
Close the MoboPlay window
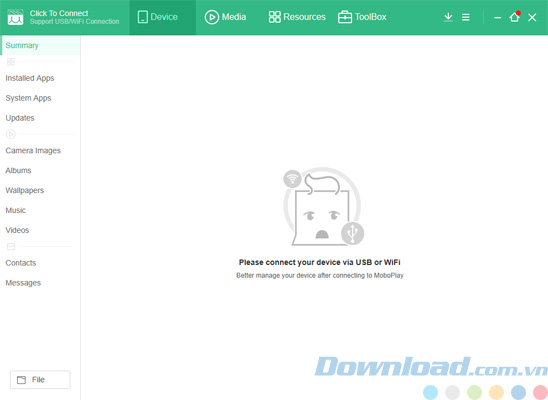pos(532,17)
